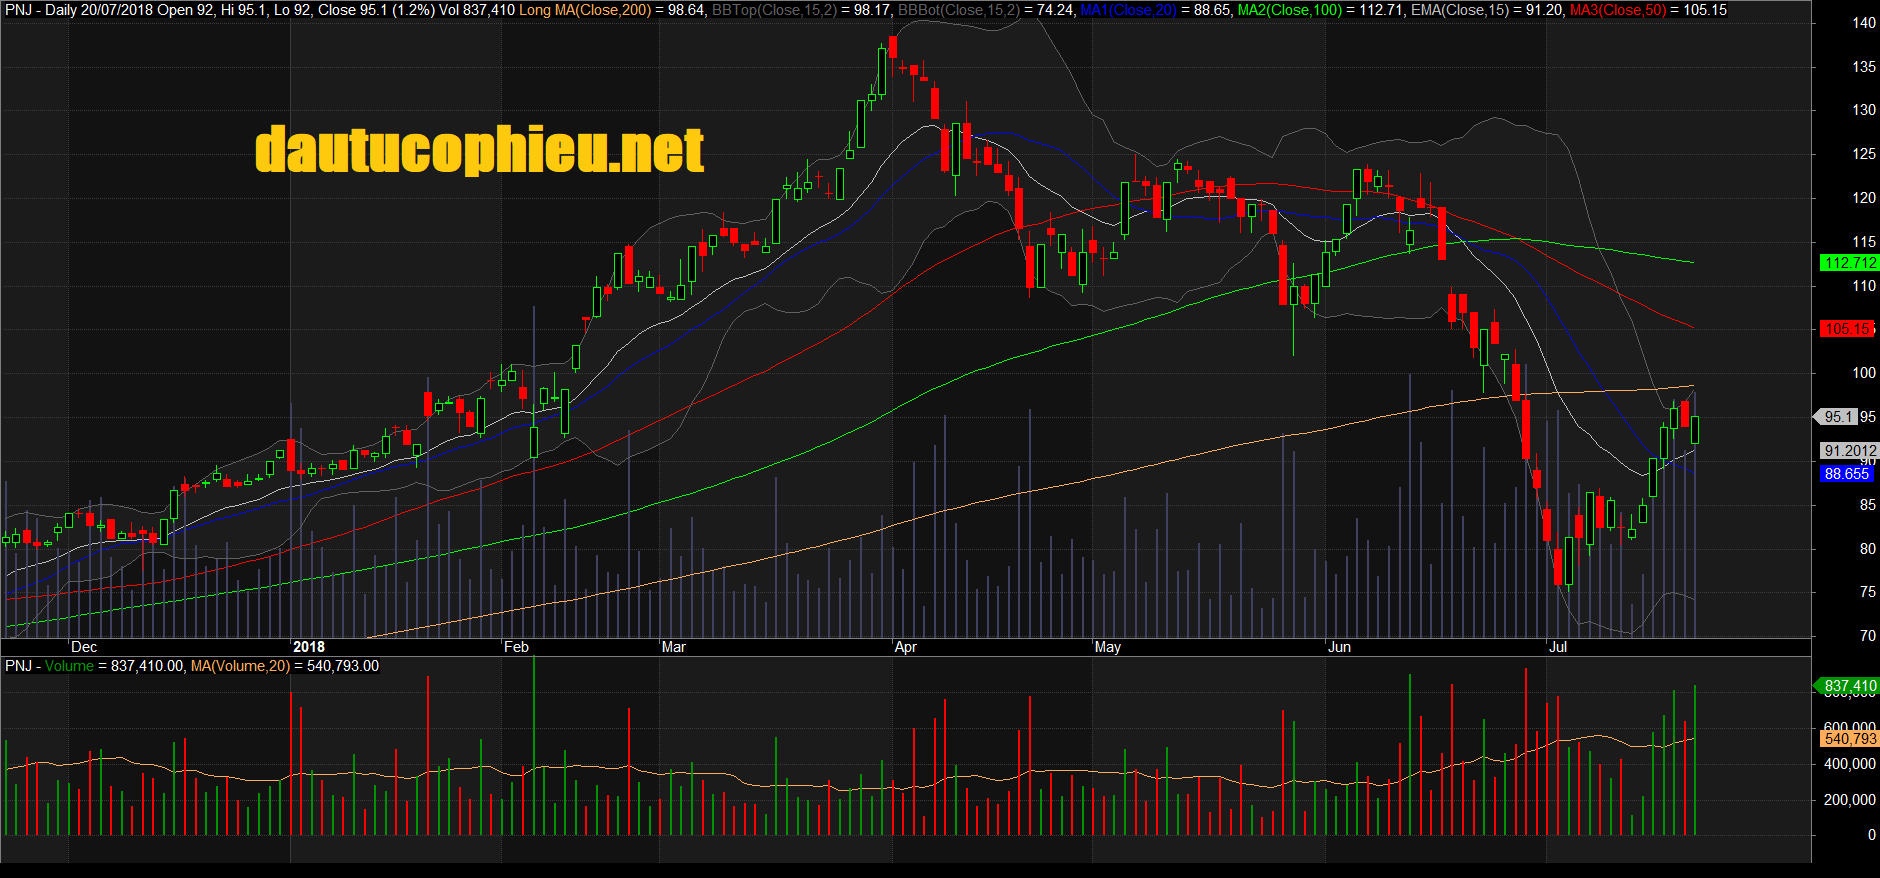Click the PNJ - Daily chart title text
1880x878 pixels.
(40, 10)
